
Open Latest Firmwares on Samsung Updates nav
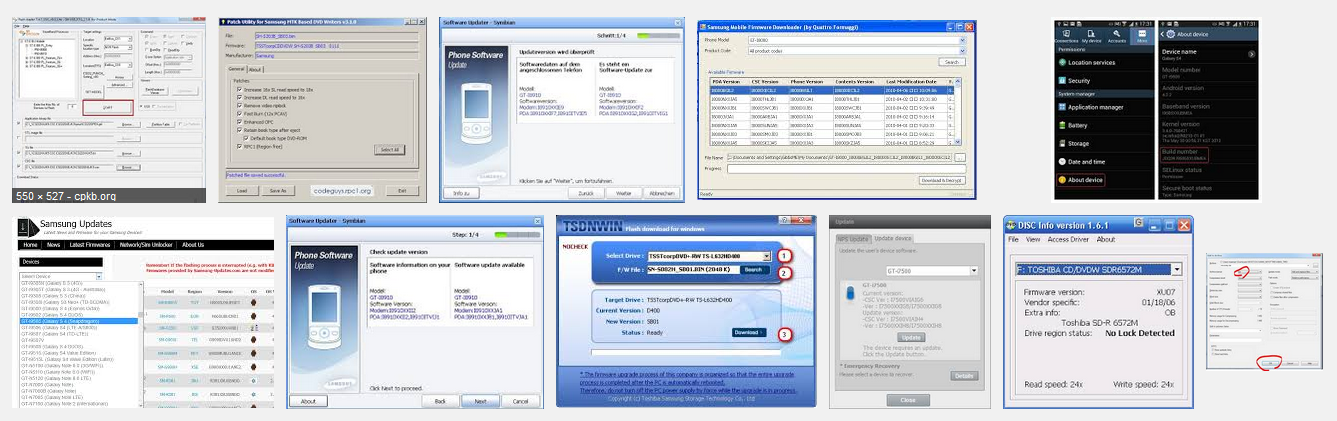point(92,244)
